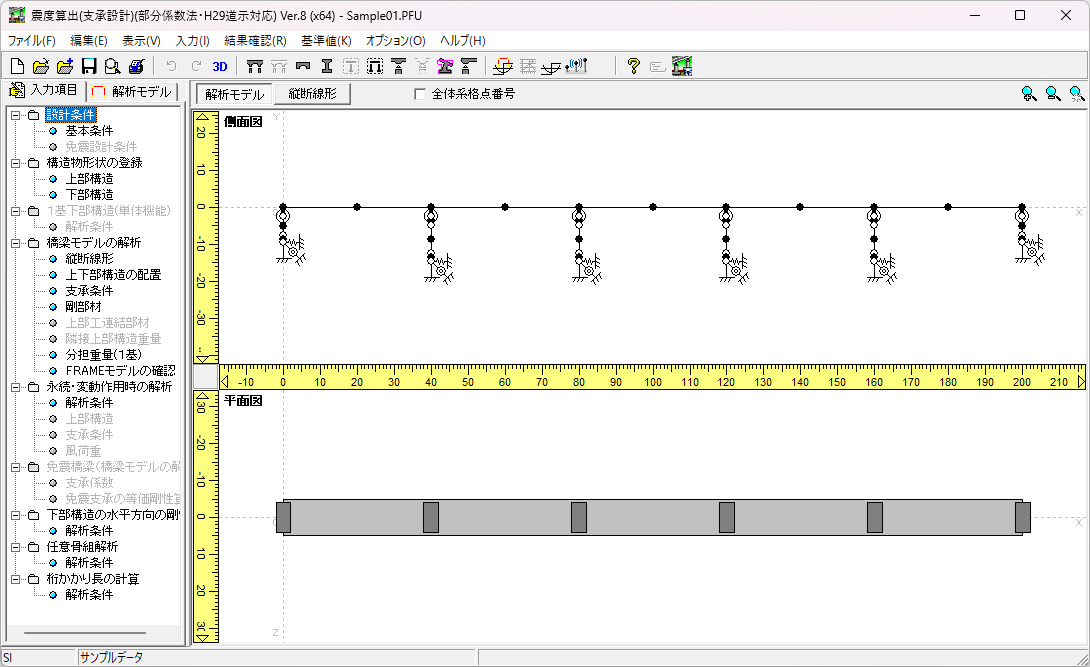
Task: Click the fit-to-view magnifier with sparkle icon
Action: point(1077,94)
